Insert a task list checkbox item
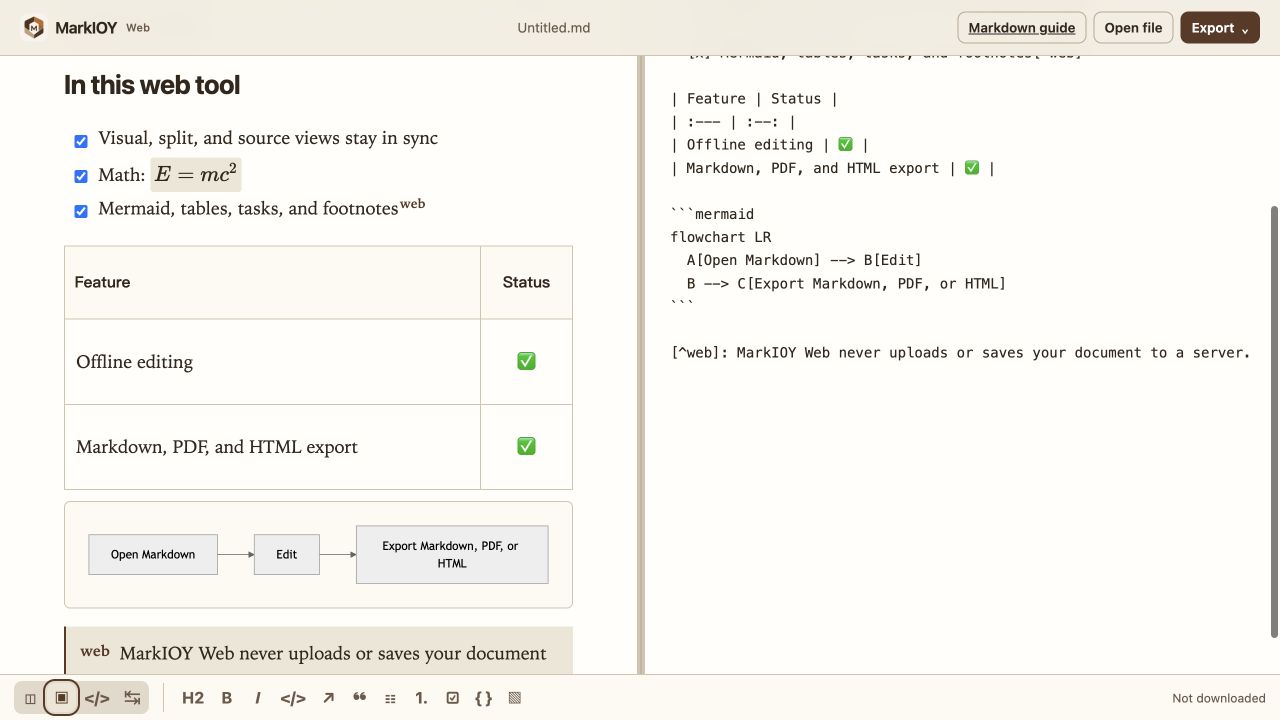 pyautogui.click(x=453, y=698)
